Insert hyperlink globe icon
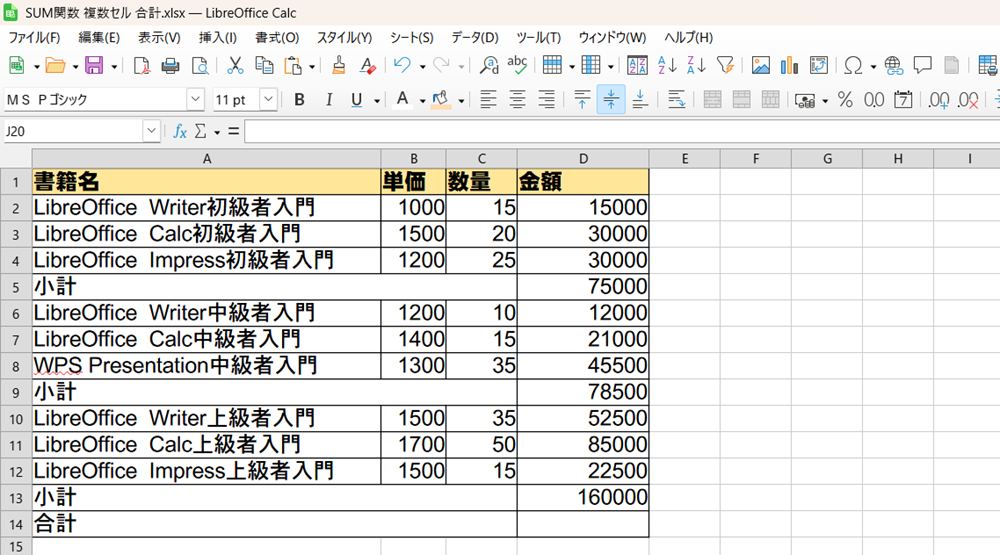 [x=893, y=65]
